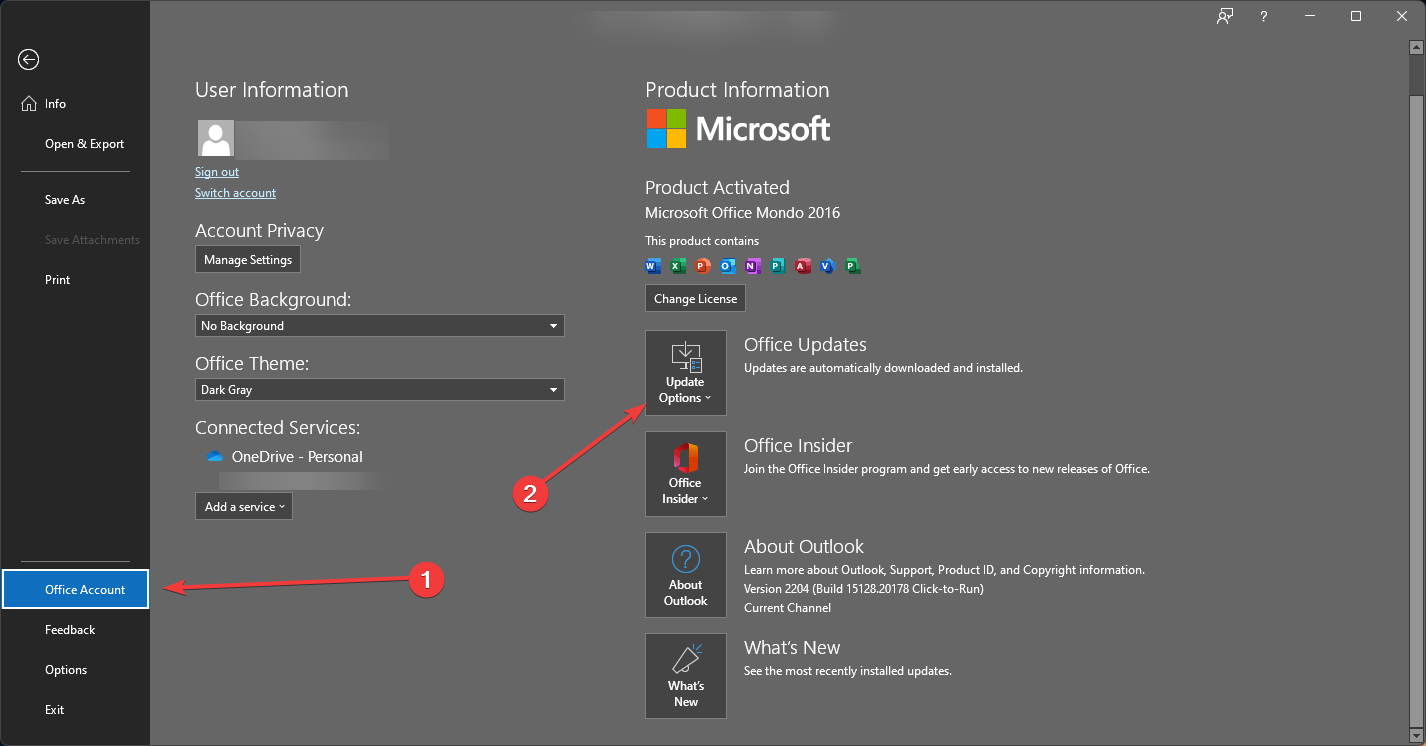Image resolution: width=1426 pixels, height=746 pixels.
Task: Click the user profile picture
Action: click(x=216, y=140)
